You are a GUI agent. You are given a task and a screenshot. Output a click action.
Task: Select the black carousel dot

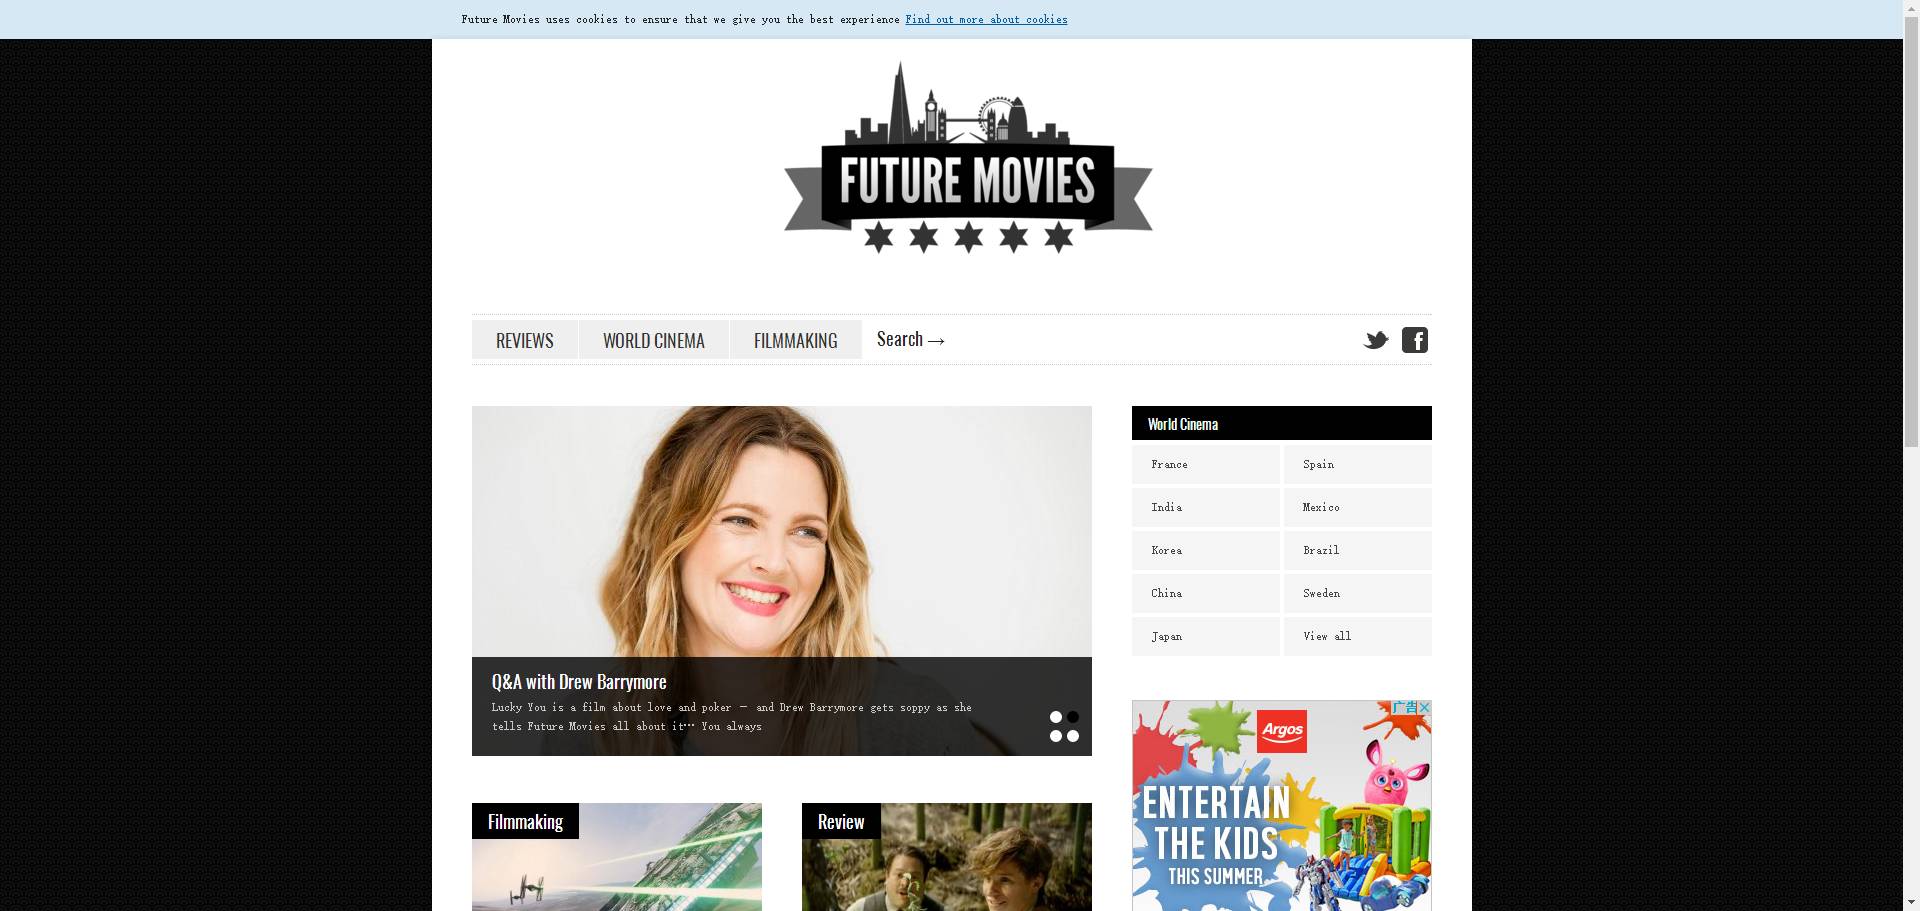1073,717
